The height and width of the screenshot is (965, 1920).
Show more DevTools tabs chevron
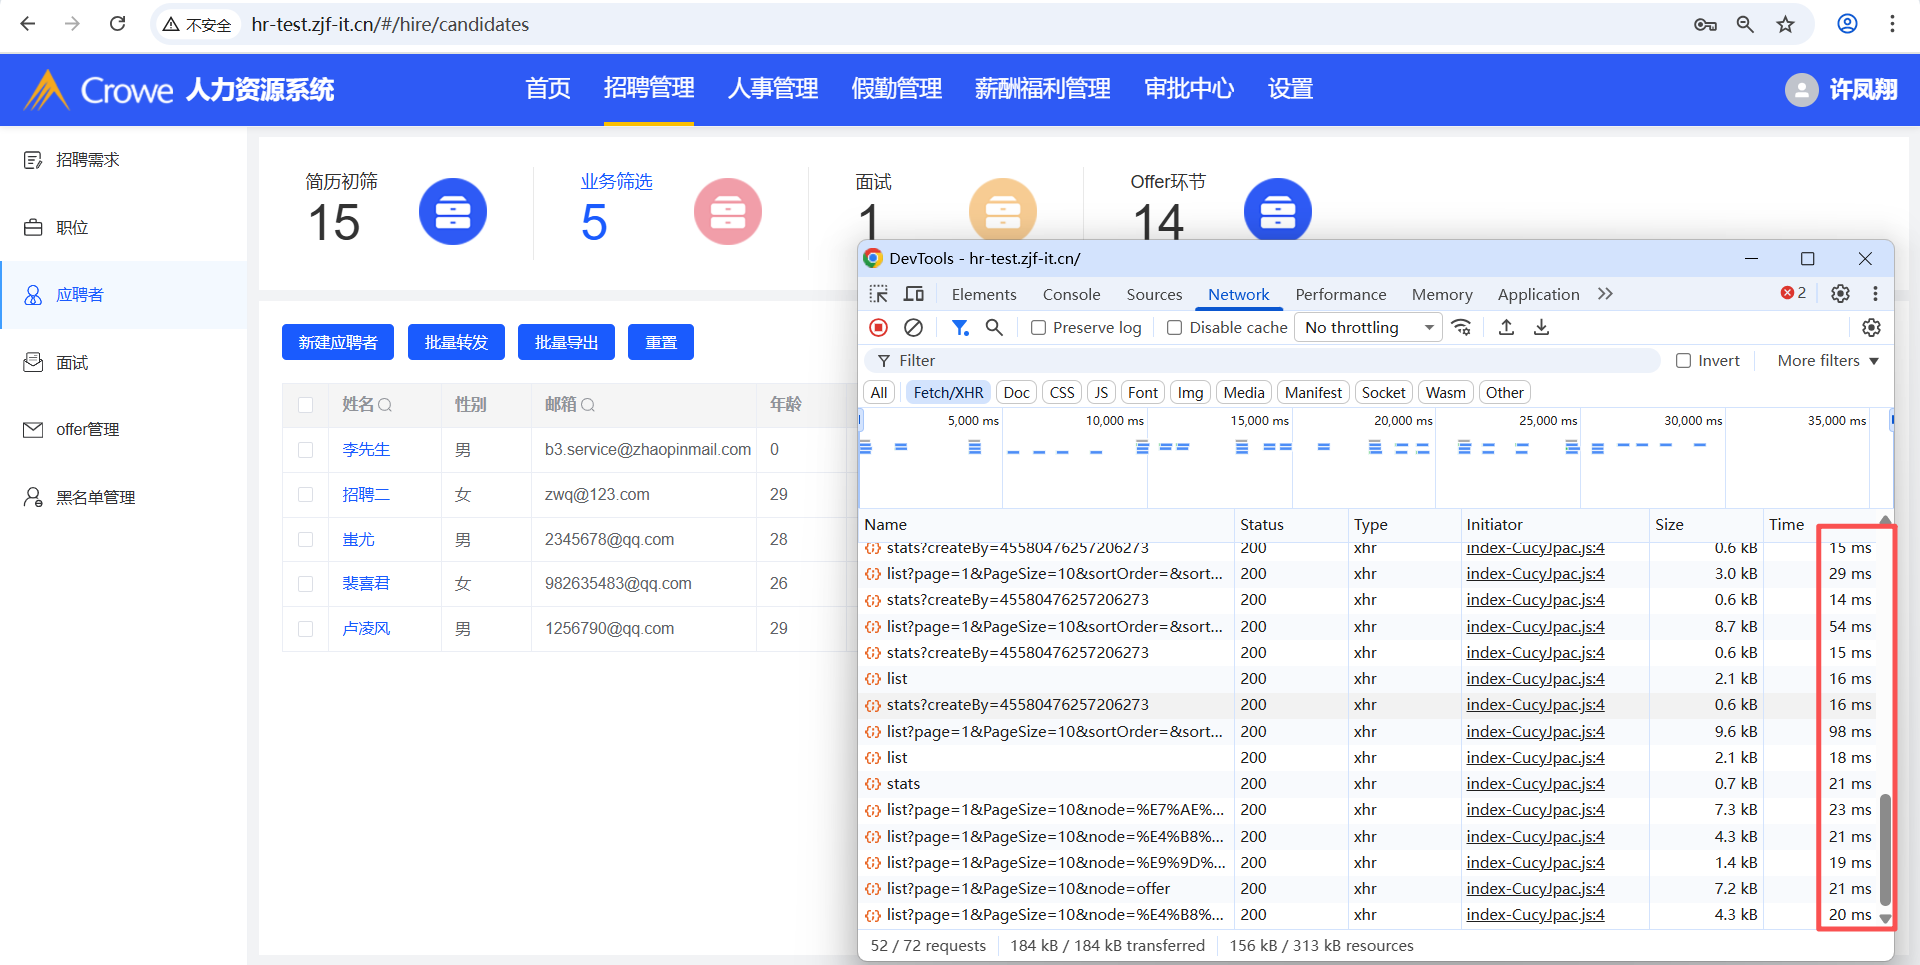(x=1605, y=294)
